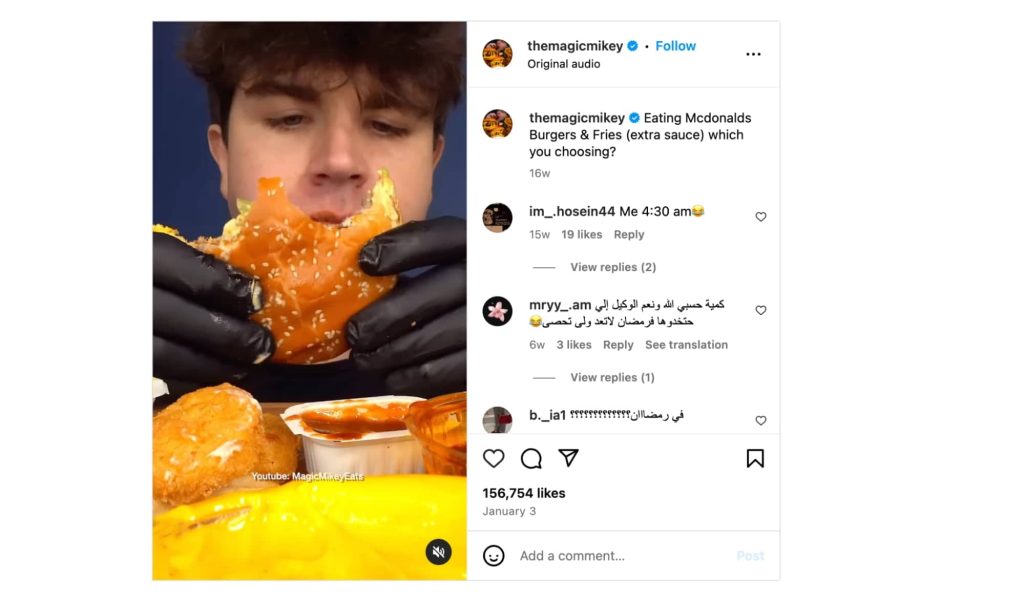Image resolution: width=1024 pixels, height=616 pixels.
Task: Open mryy_.am's flower avatar
Action: (x=498, y=311)
